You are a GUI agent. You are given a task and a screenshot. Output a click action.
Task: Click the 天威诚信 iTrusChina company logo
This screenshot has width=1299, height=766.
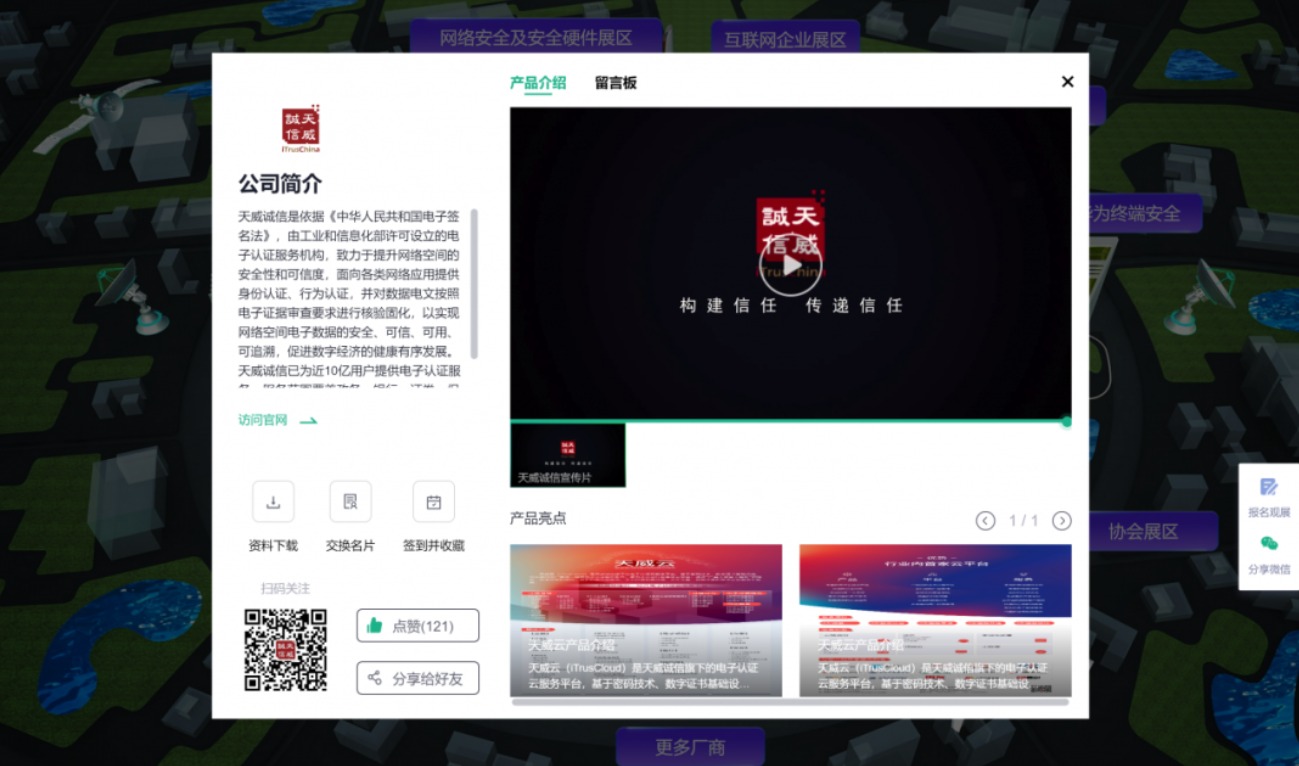pos(300,129)
